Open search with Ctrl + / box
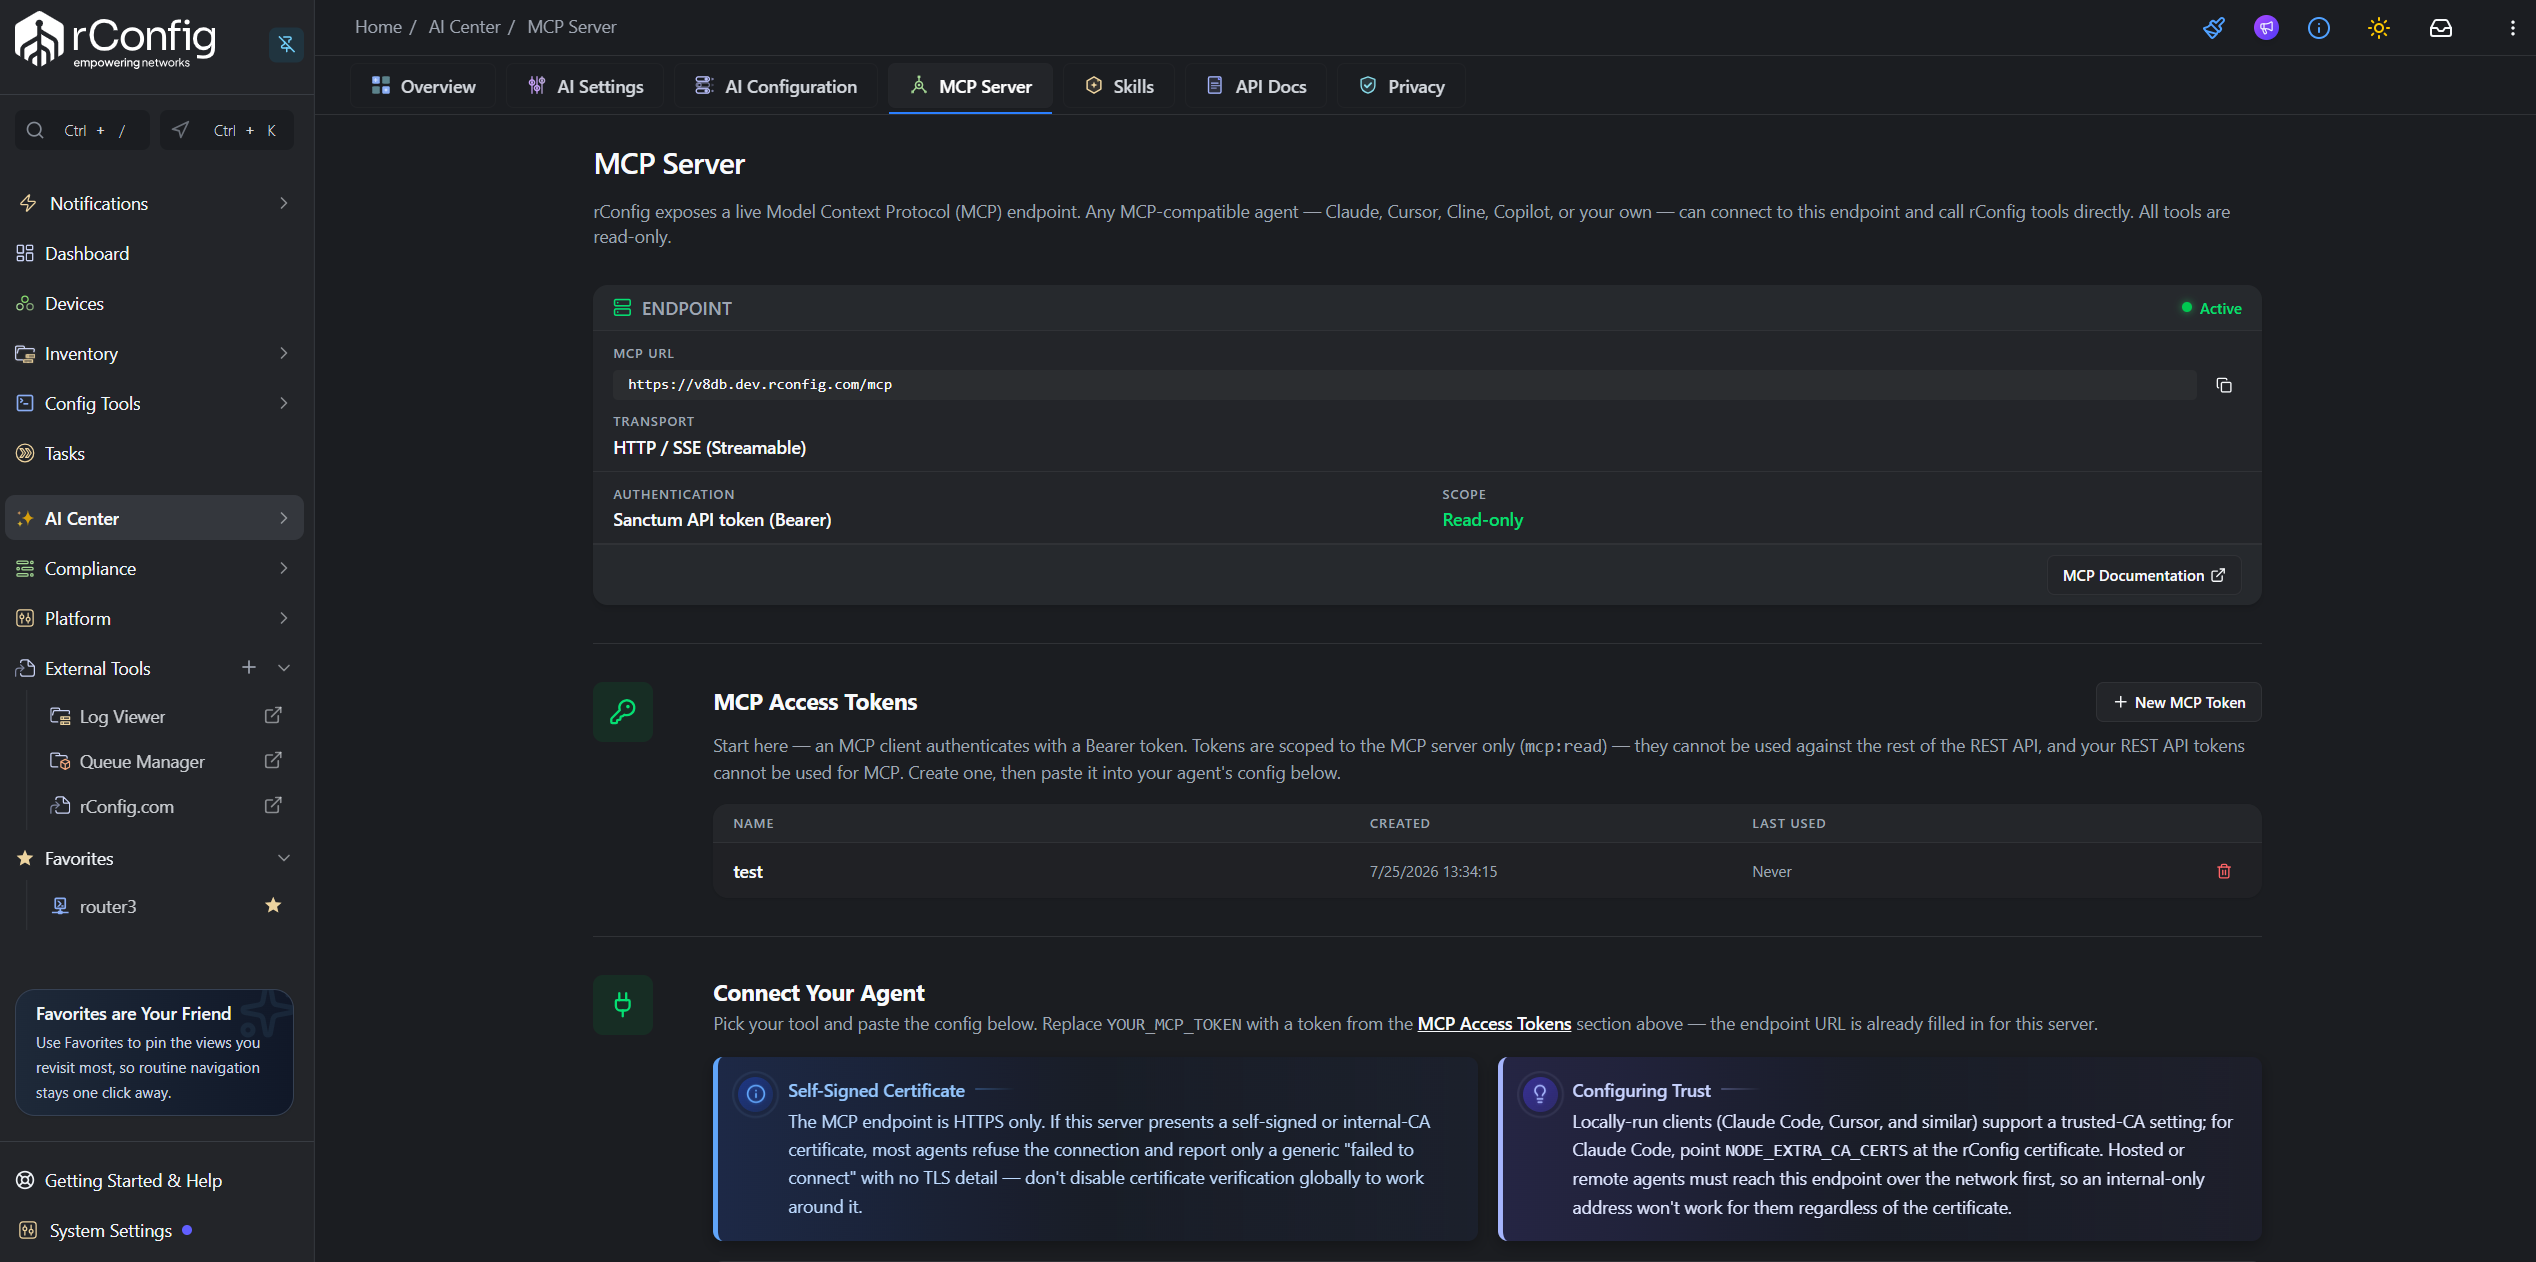Screen dimensions: 2536x1262 (82, 130)
